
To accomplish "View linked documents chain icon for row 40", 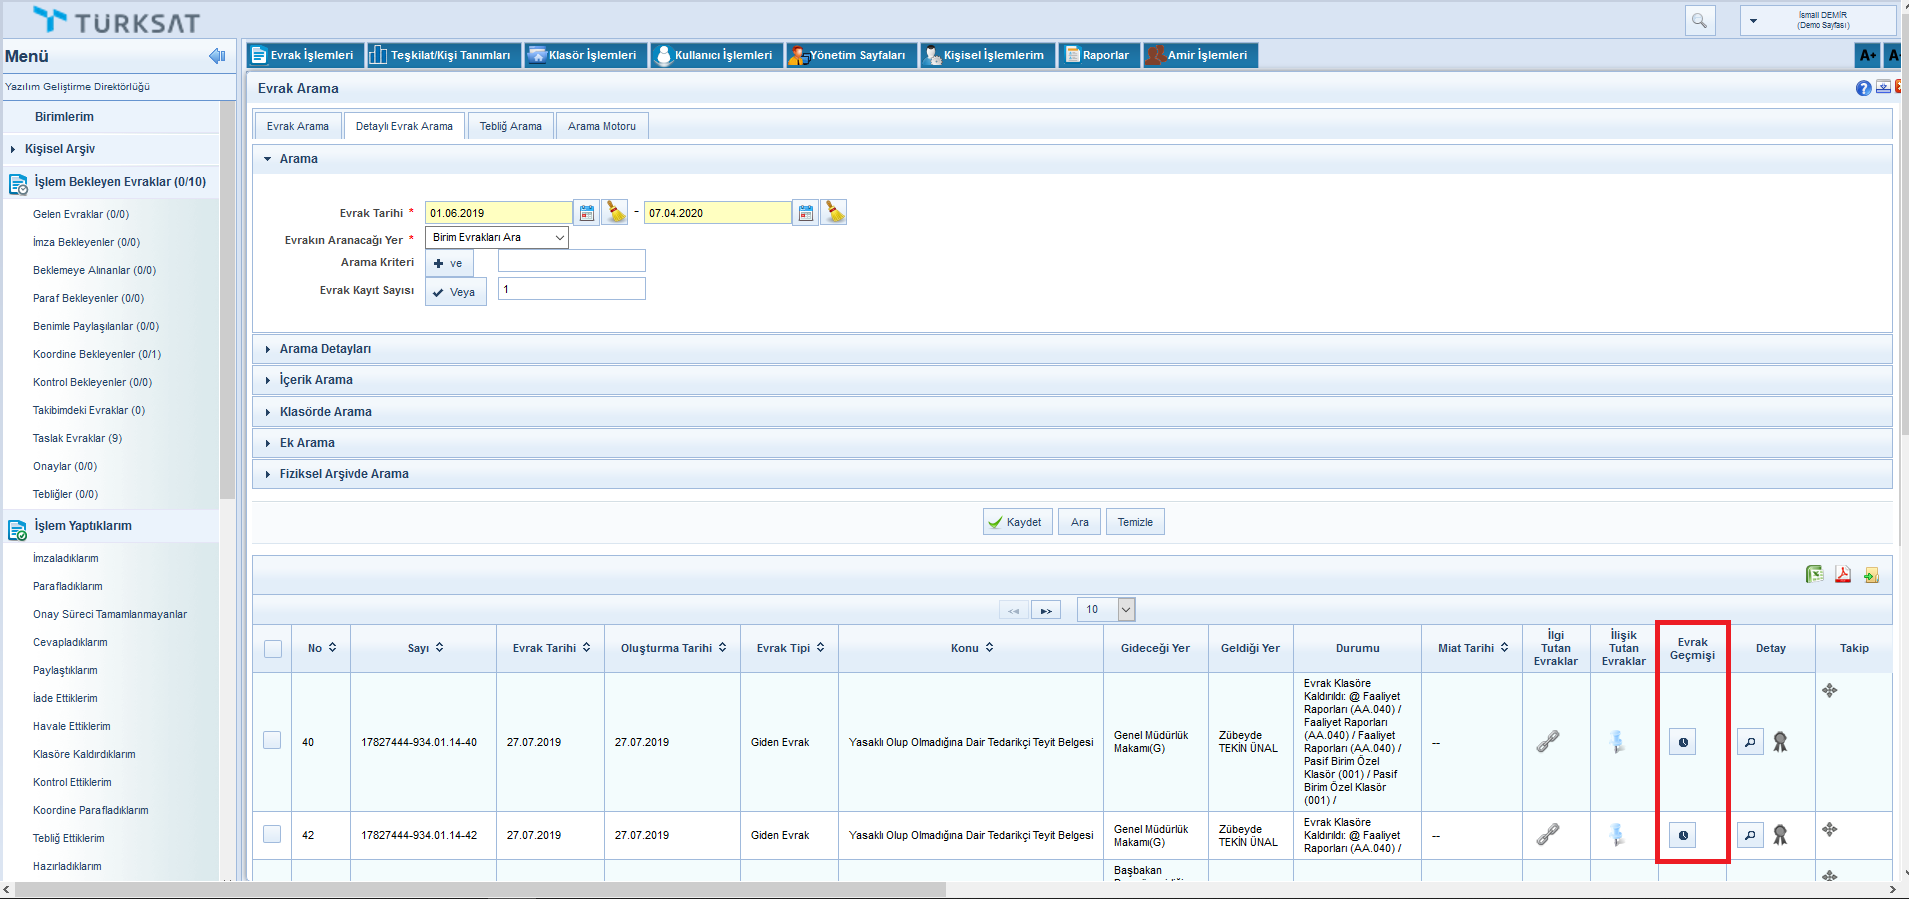I will click(1548, 742).
